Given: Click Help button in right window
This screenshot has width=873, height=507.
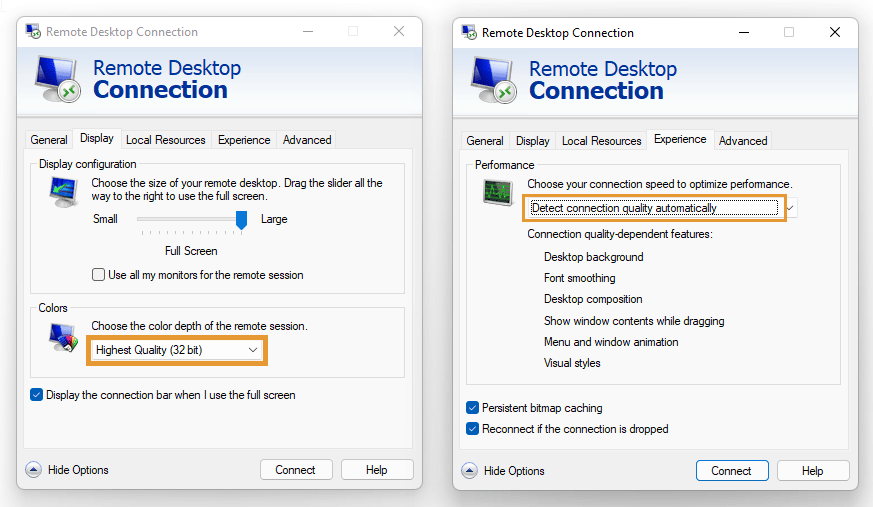Looking at the screenshot, I should click(x=813, y=471).
